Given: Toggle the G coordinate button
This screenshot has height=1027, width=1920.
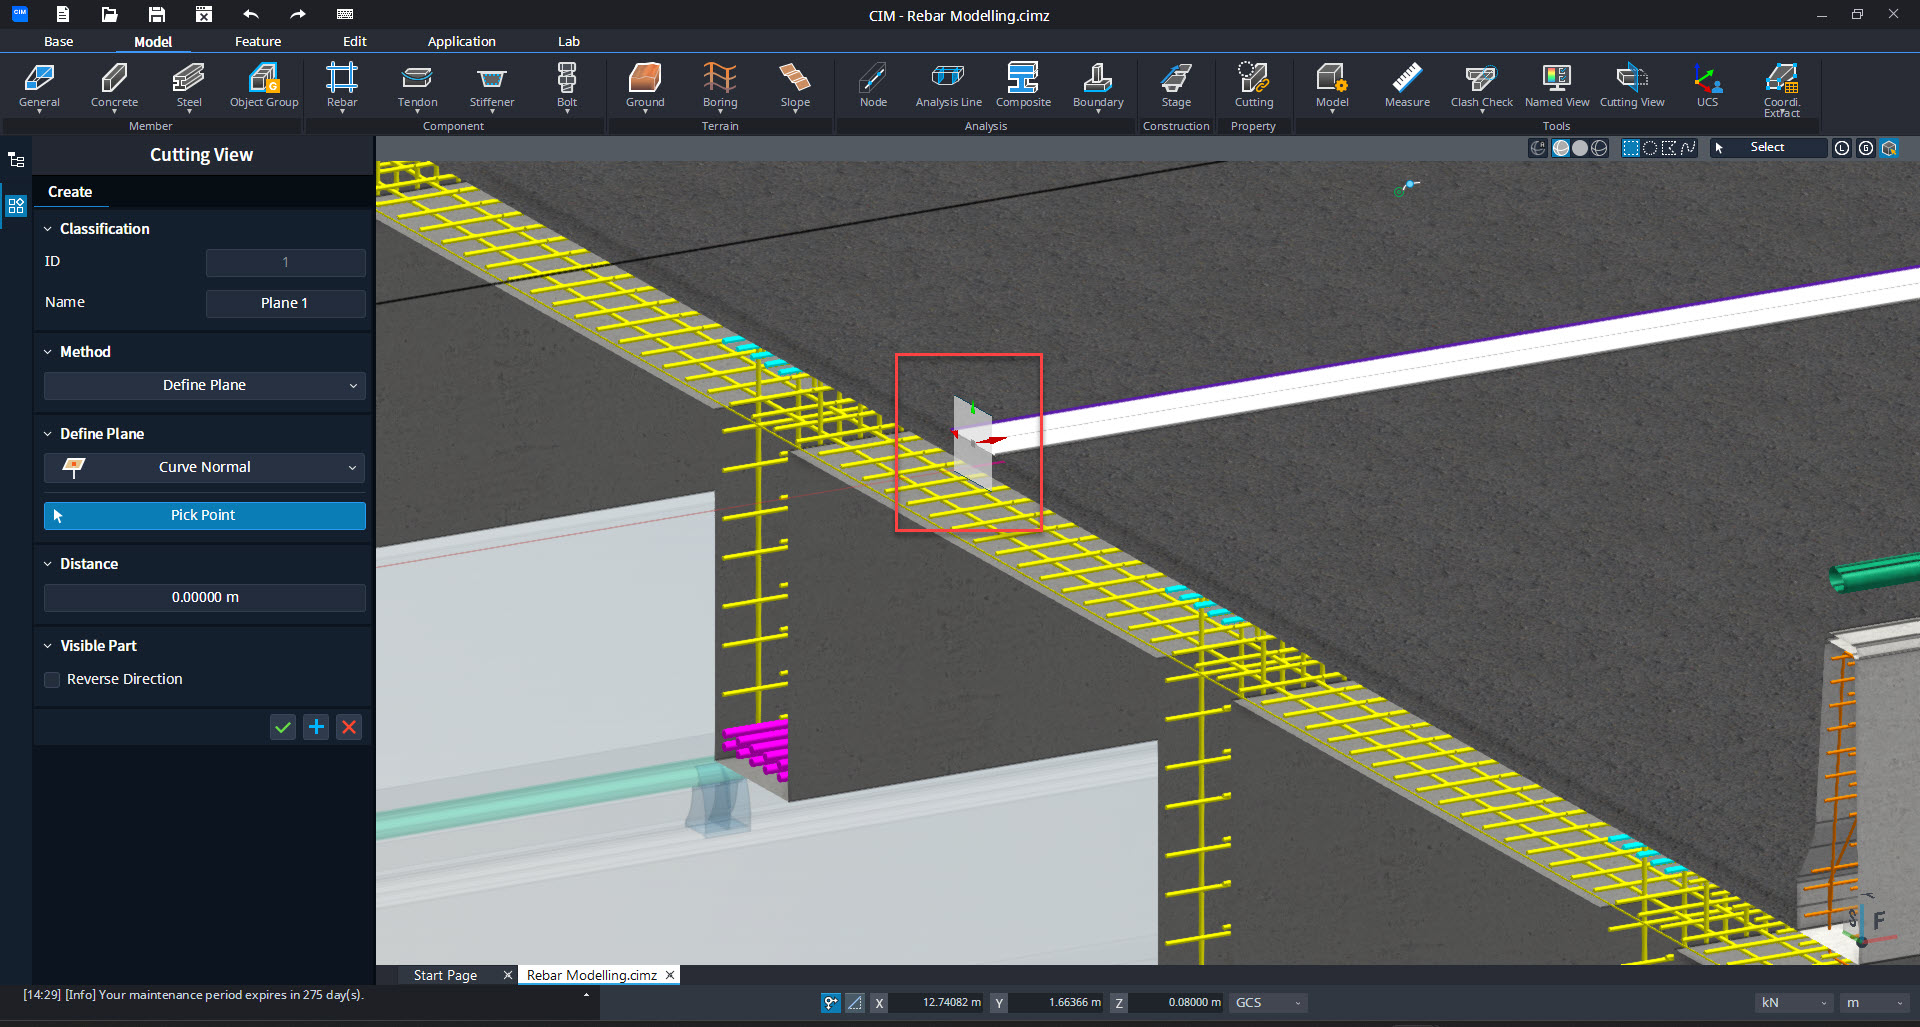Looking at the screenshot, I should (1866, 148).
